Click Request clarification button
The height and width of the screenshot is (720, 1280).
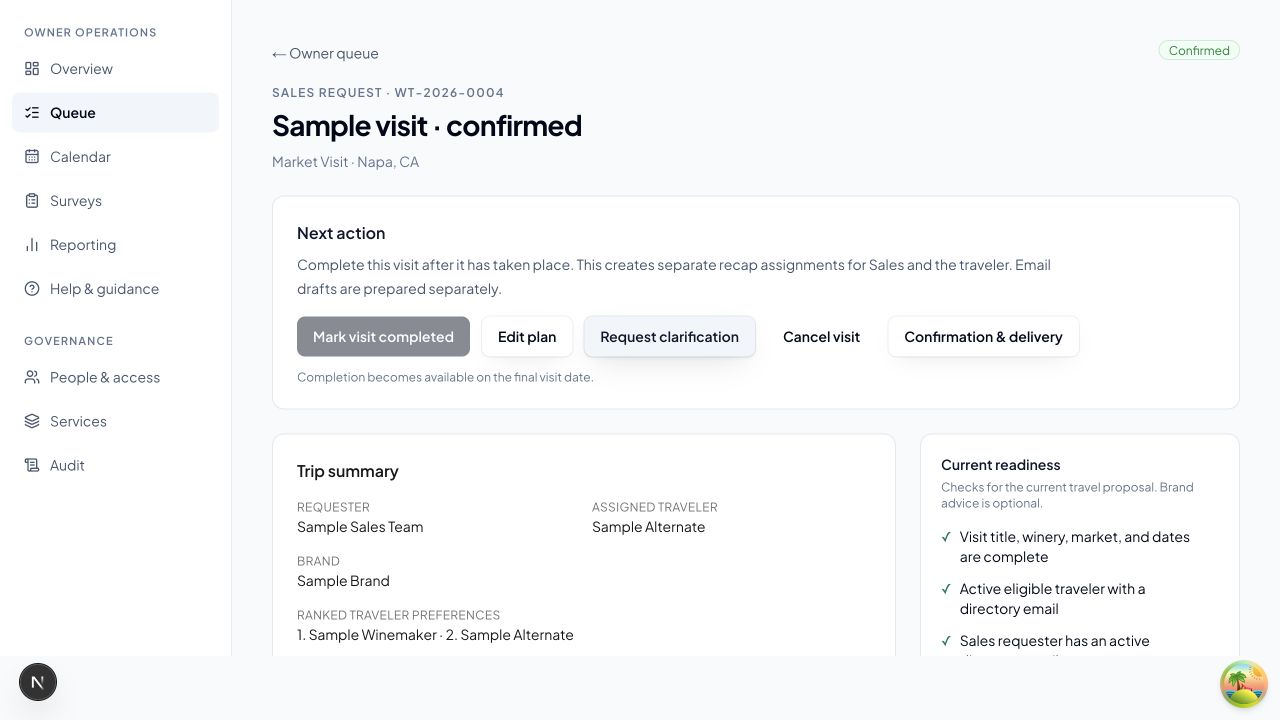(669, 337)
